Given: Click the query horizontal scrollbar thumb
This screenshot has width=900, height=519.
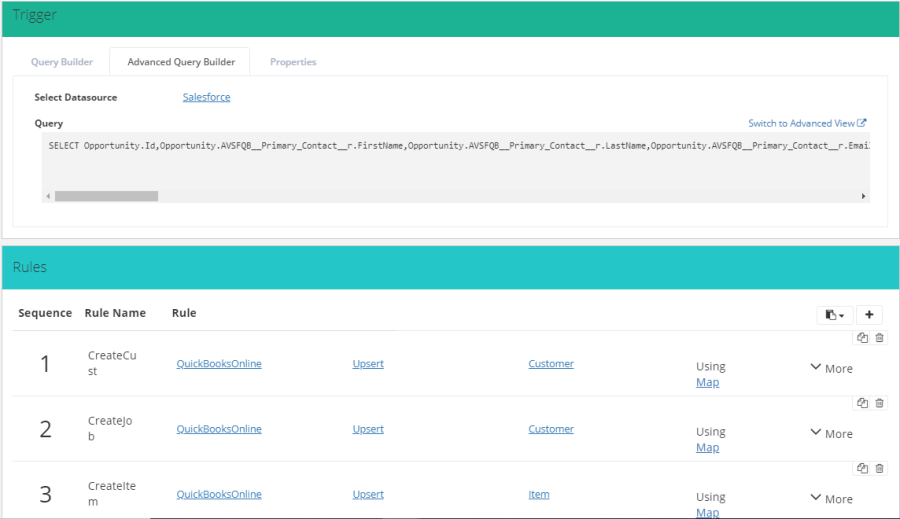Looking at the screenshot, I should (106, 197).
